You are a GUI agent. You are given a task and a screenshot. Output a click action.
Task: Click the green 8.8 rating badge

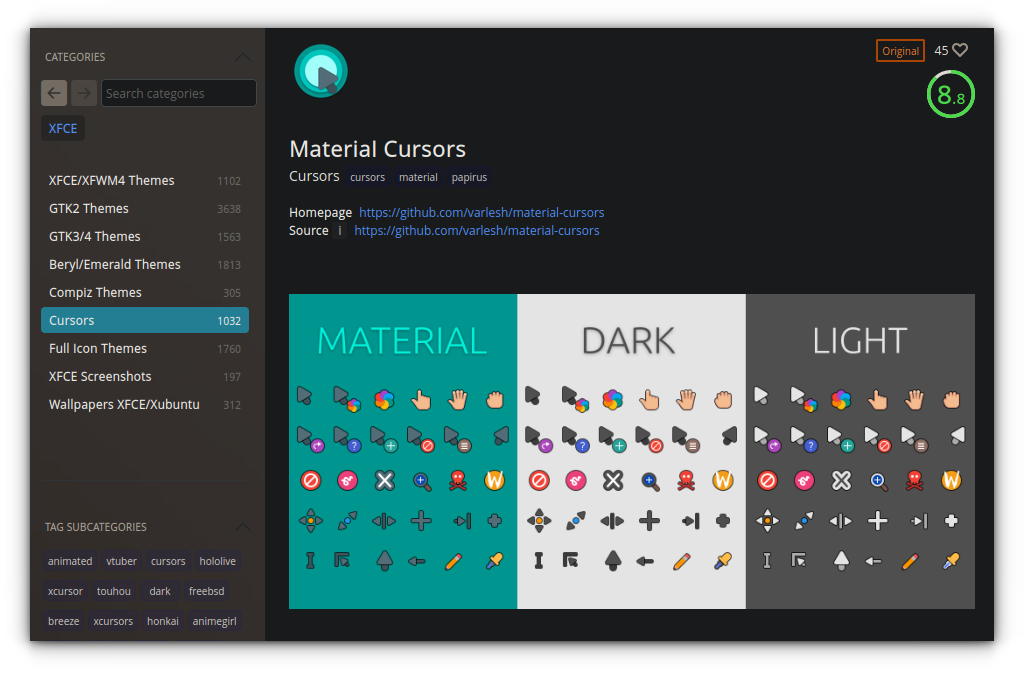tap(950, 94)
